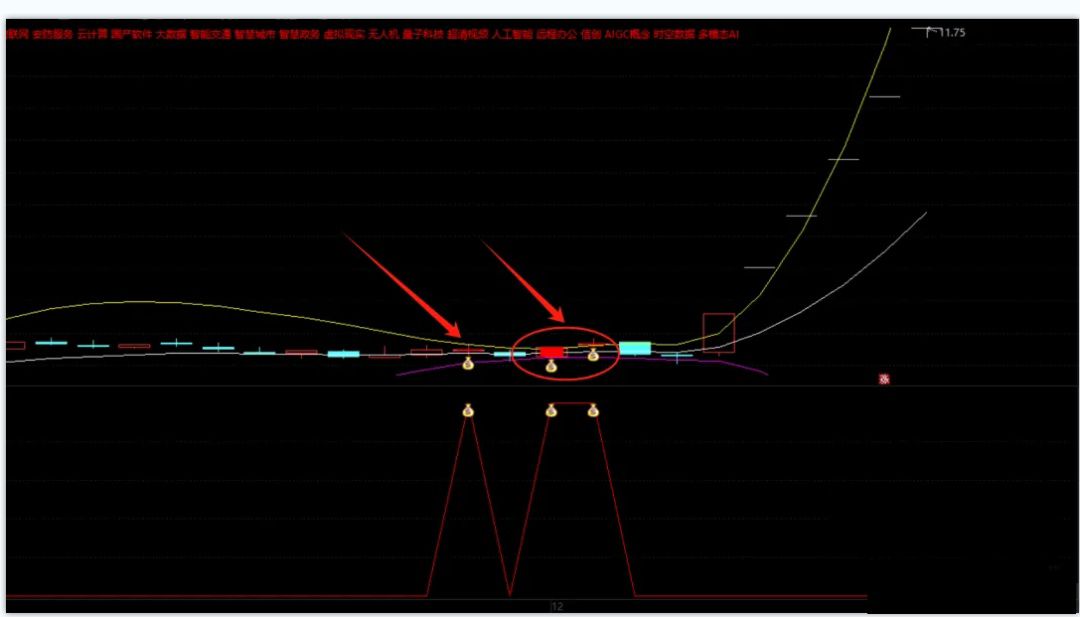Click the 大数据 concept tag
This screenshot has width=1080, height=617.
[x=171, y=34]
